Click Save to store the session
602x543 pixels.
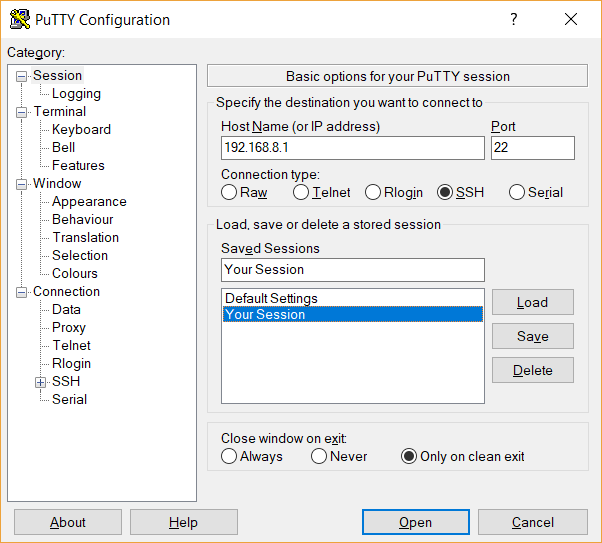pos(532,336)
